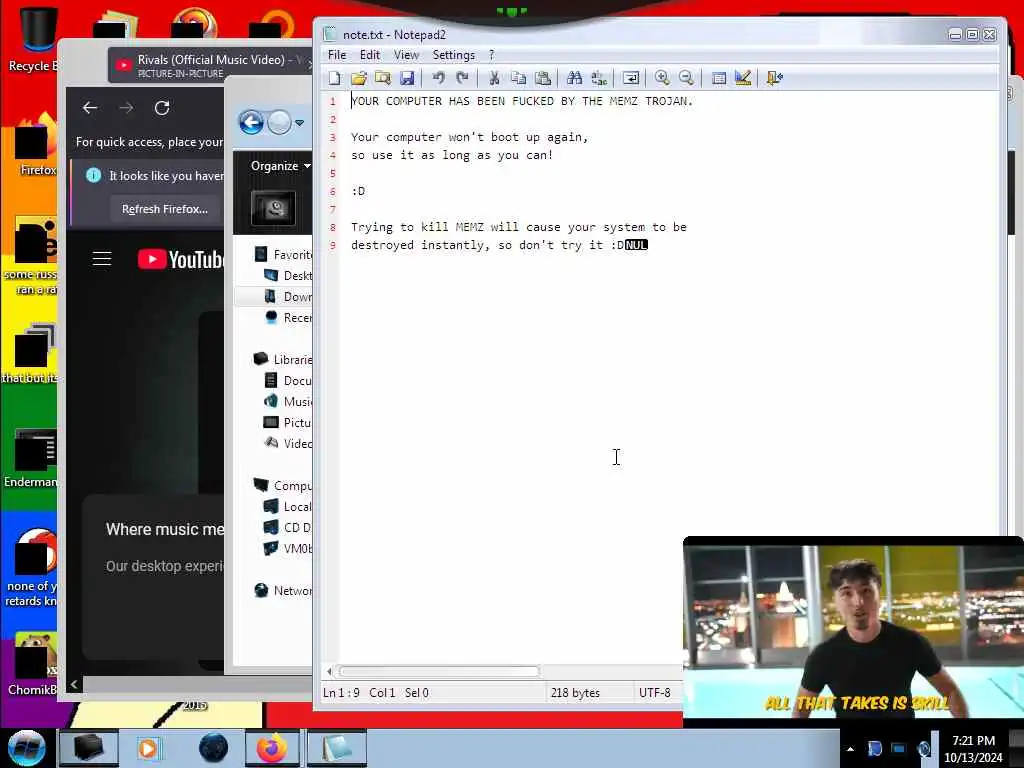This screenshot has height=768, width=1024.
Task: Select Desktop in Explorer favorites
Action: point(287,276)
